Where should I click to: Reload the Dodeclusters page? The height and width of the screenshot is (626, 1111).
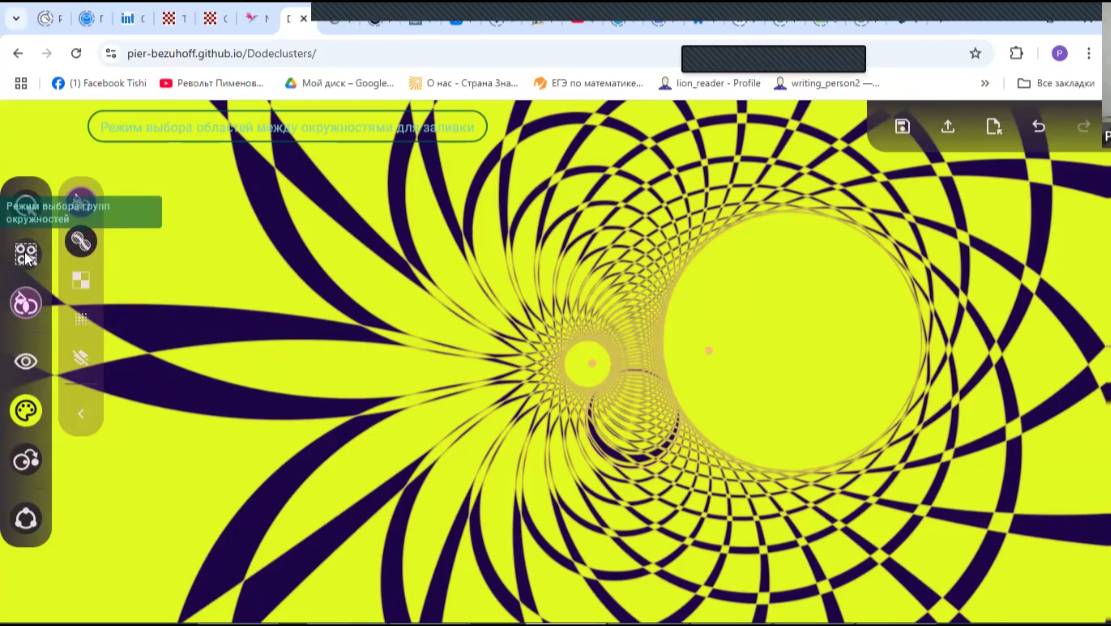(76, 53)
